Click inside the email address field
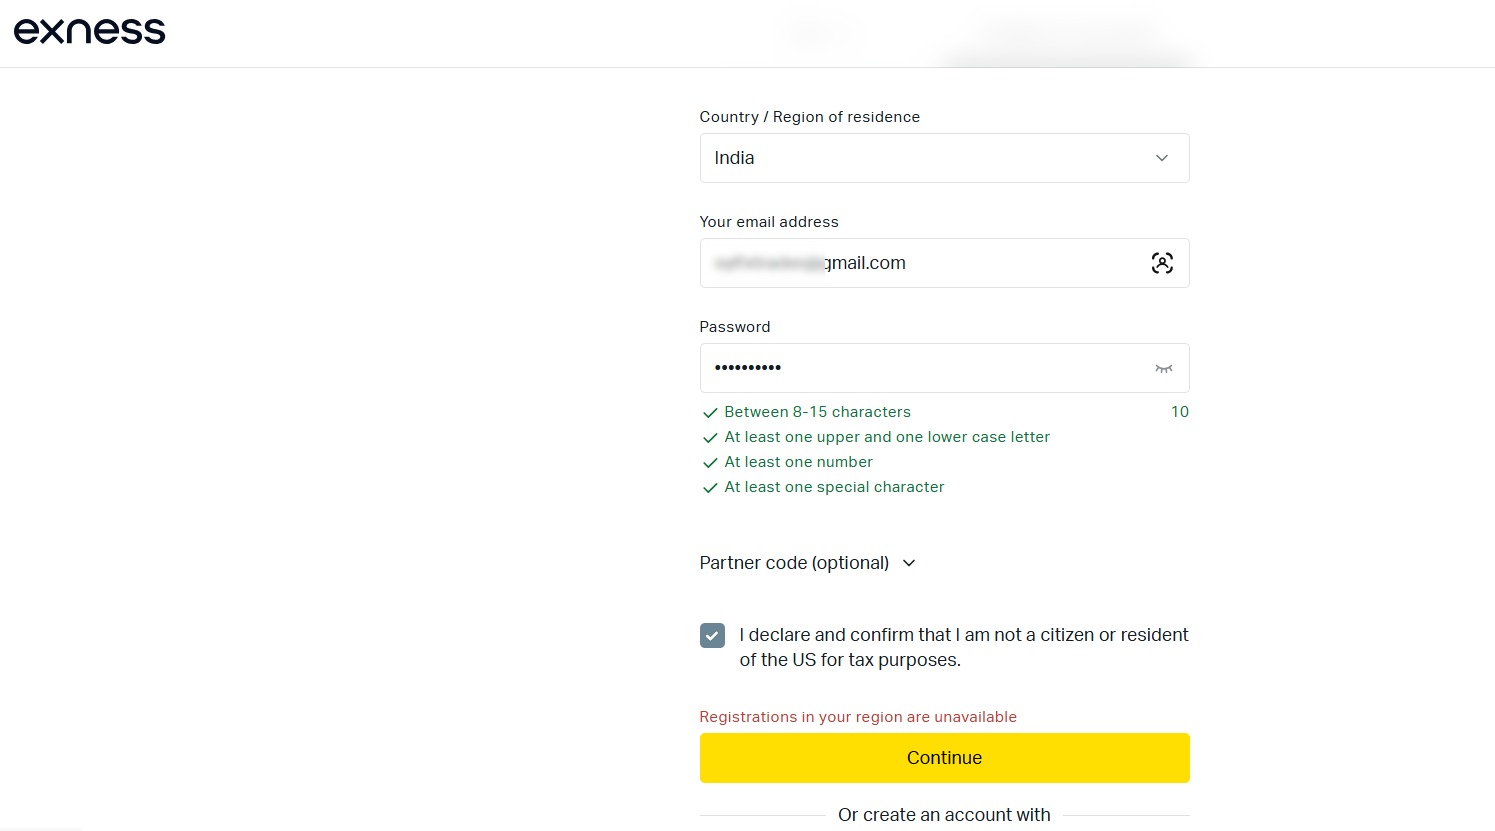Viewport: 1495px width, 831px height. (944, 262)
